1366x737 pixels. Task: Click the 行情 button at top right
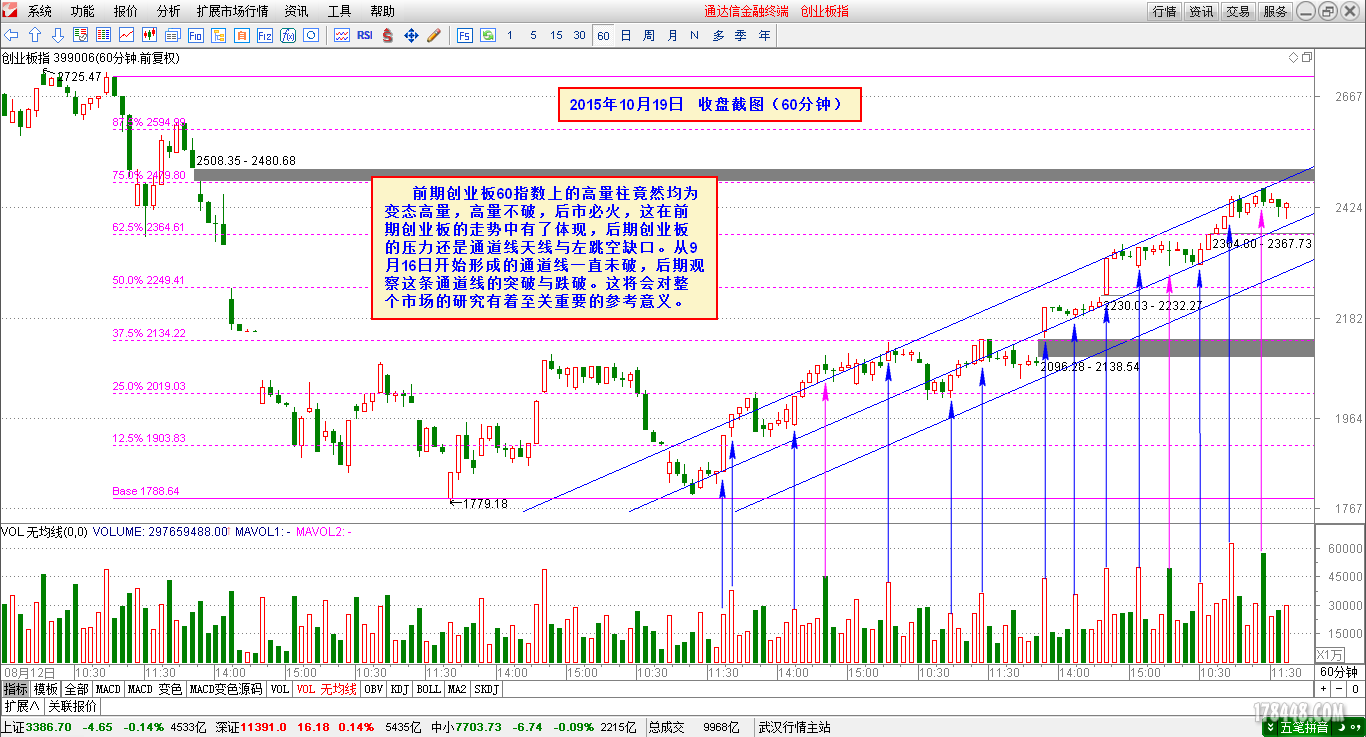pyautogui.click(x=1164, y=11)
